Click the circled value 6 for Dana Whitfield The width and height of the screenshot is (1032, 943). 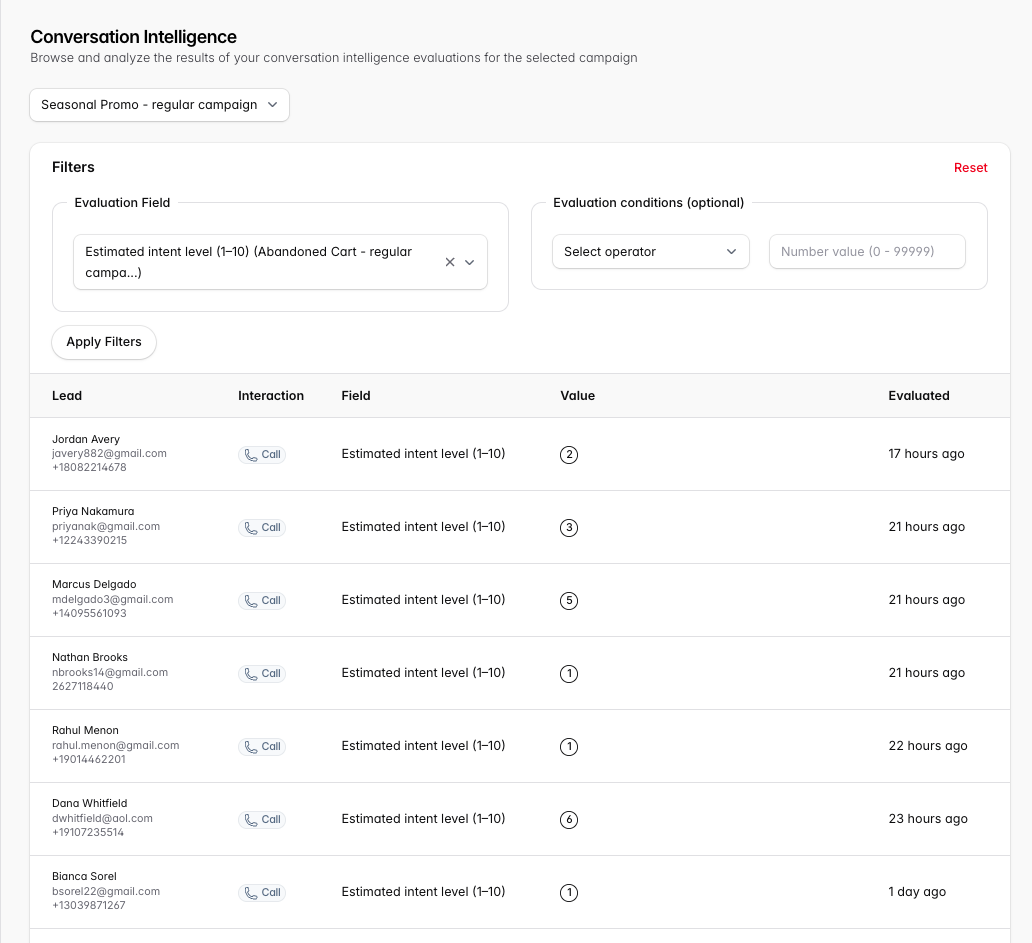[x=569, y=820]
